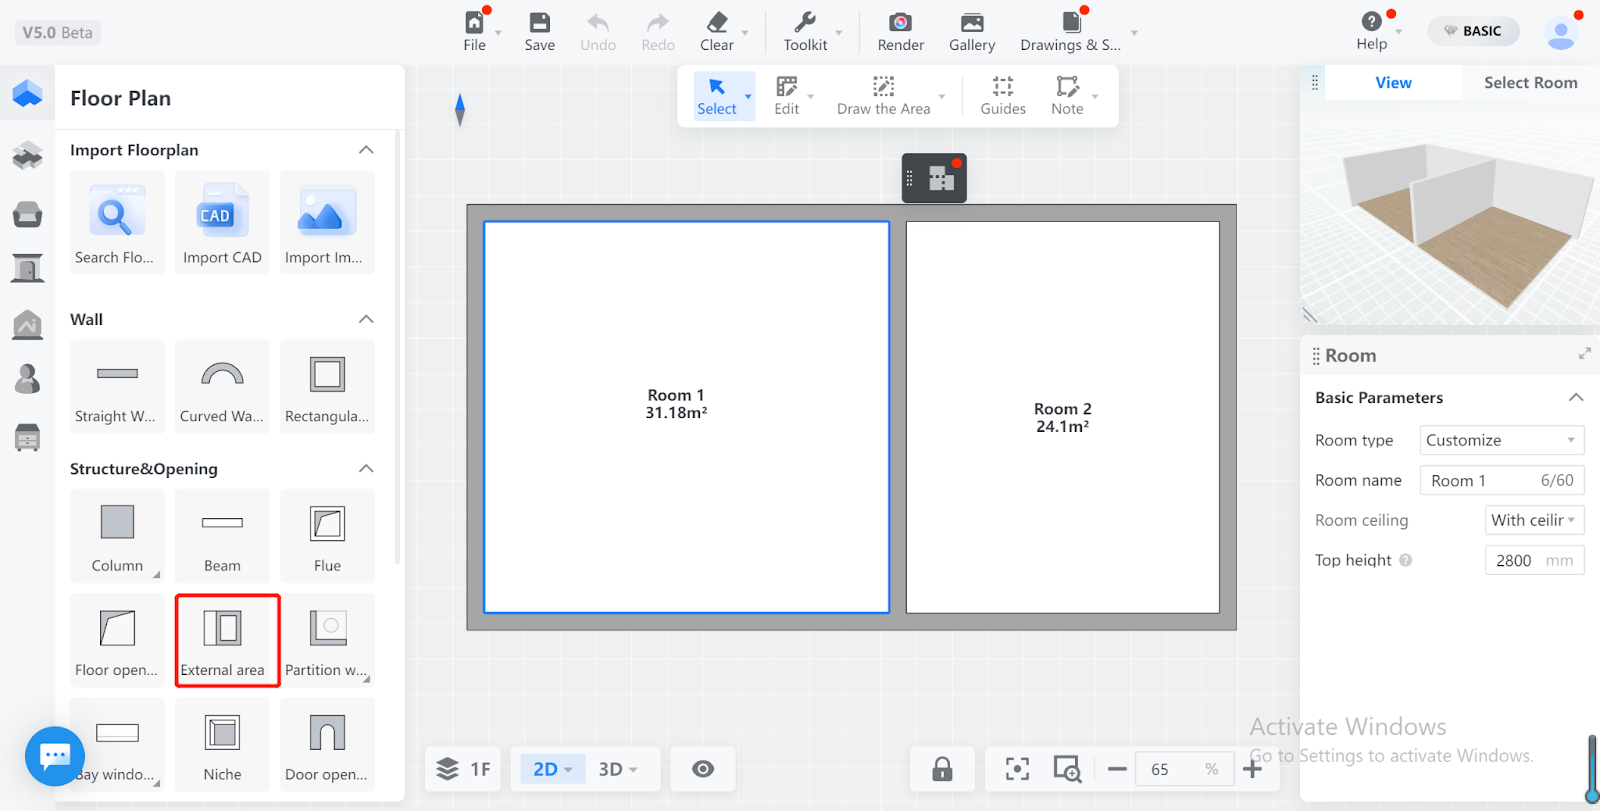
Task: Click the Guides tool
Action: click(1002, 96)
